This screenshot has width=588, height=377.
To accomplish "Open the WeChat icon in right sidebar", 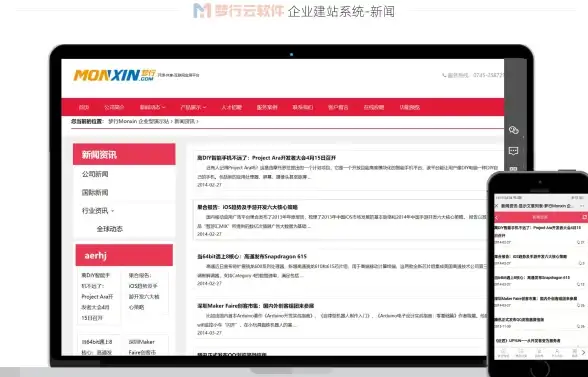I will click(x=513, y=130).
